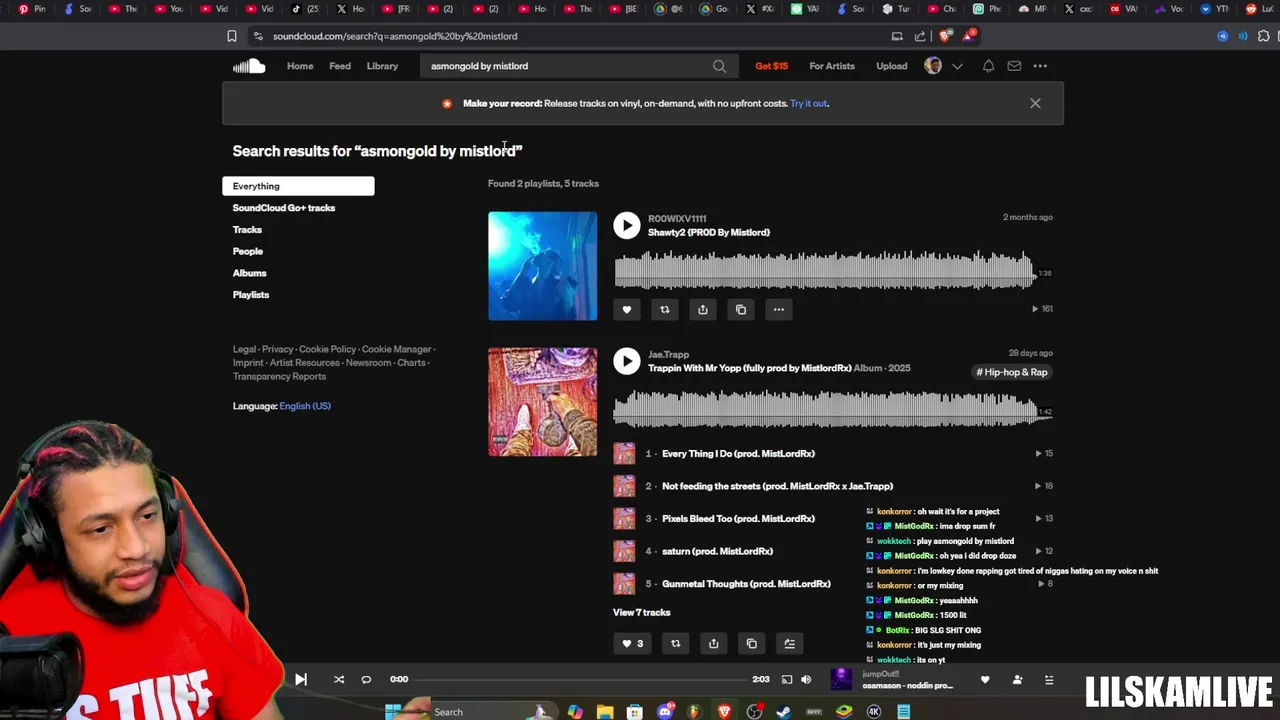Go to Home in SoundCloud nav

[300, 66]
